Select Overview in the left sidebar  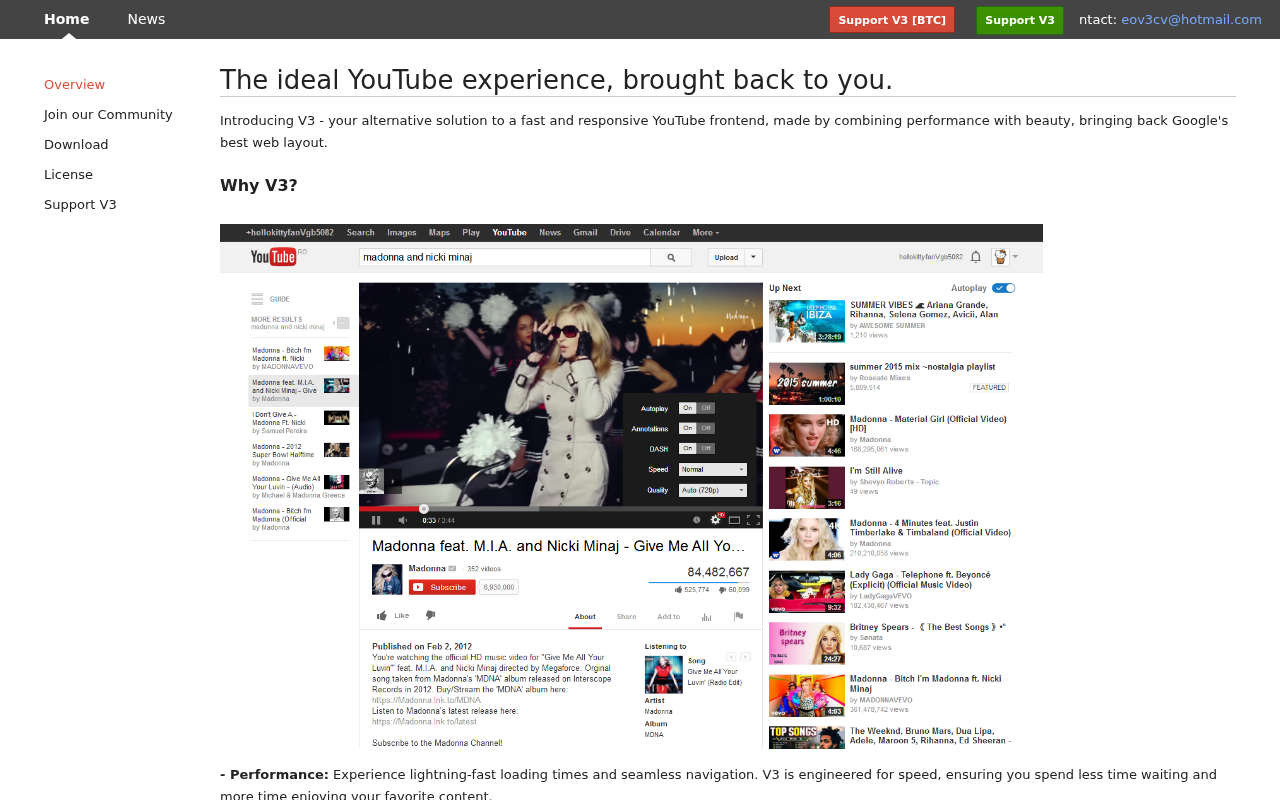coord(74,84)
